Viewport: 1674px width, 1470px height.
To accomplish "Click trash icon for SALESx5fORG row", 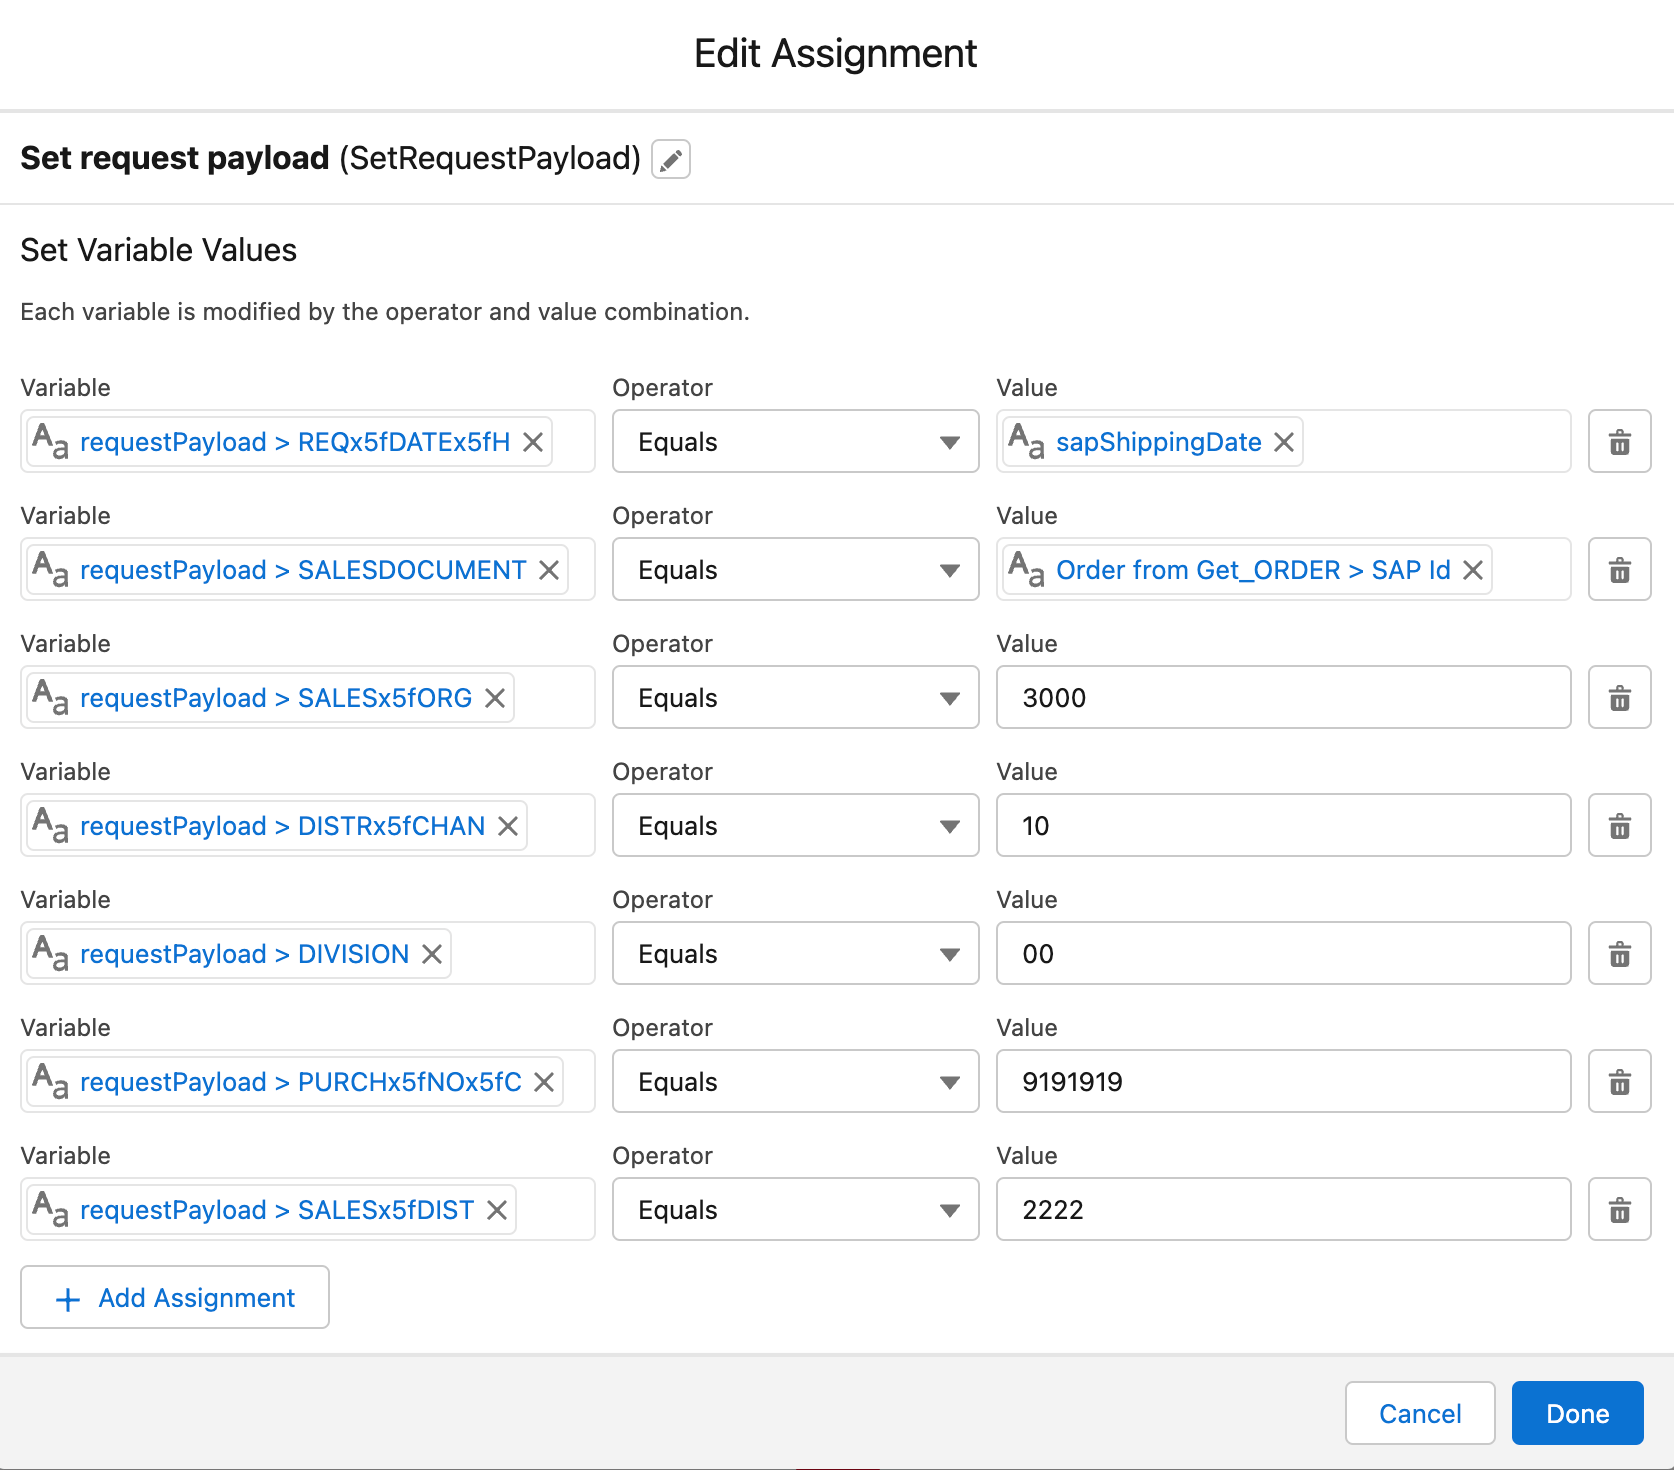I will click(1619, 698).
